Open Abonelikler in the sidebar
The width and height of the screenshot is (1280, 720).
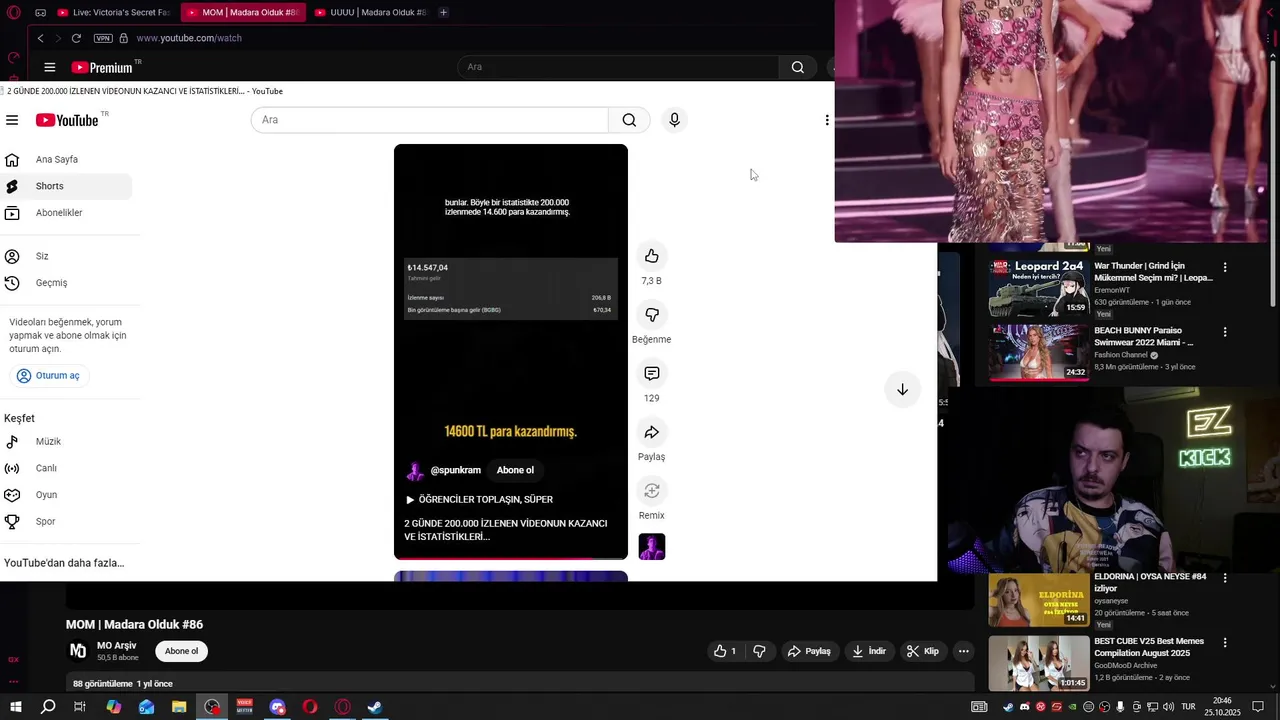click(x=66, y=213)
